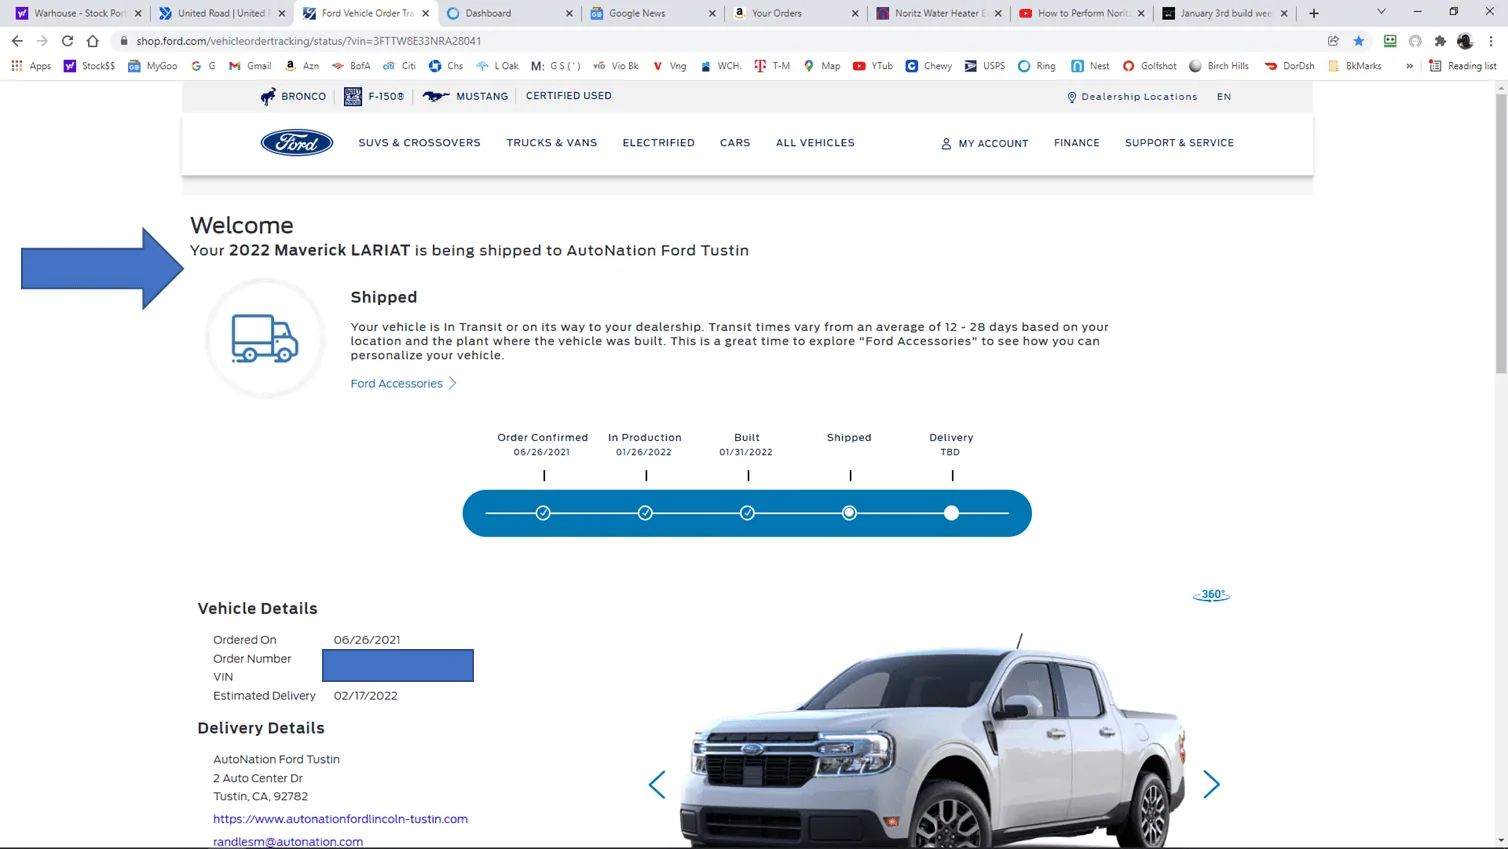The image size is (1508, 849).
Task: Open the Certified Used link
Action: [x=569, y=96]
